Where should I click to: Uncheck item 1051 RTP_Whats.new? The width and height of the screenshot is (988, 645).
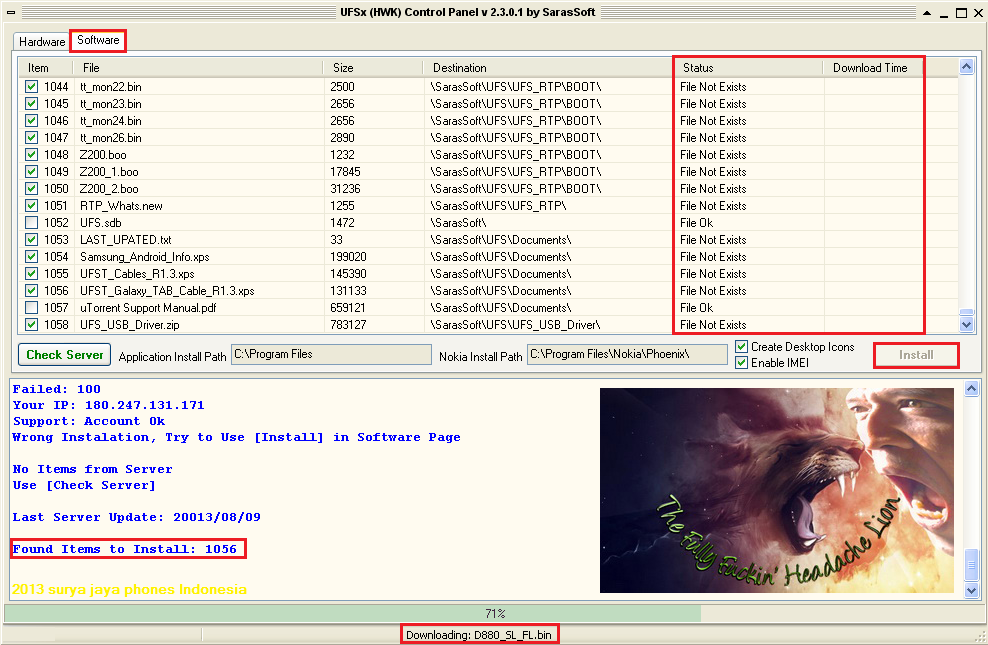pos(32,205)
